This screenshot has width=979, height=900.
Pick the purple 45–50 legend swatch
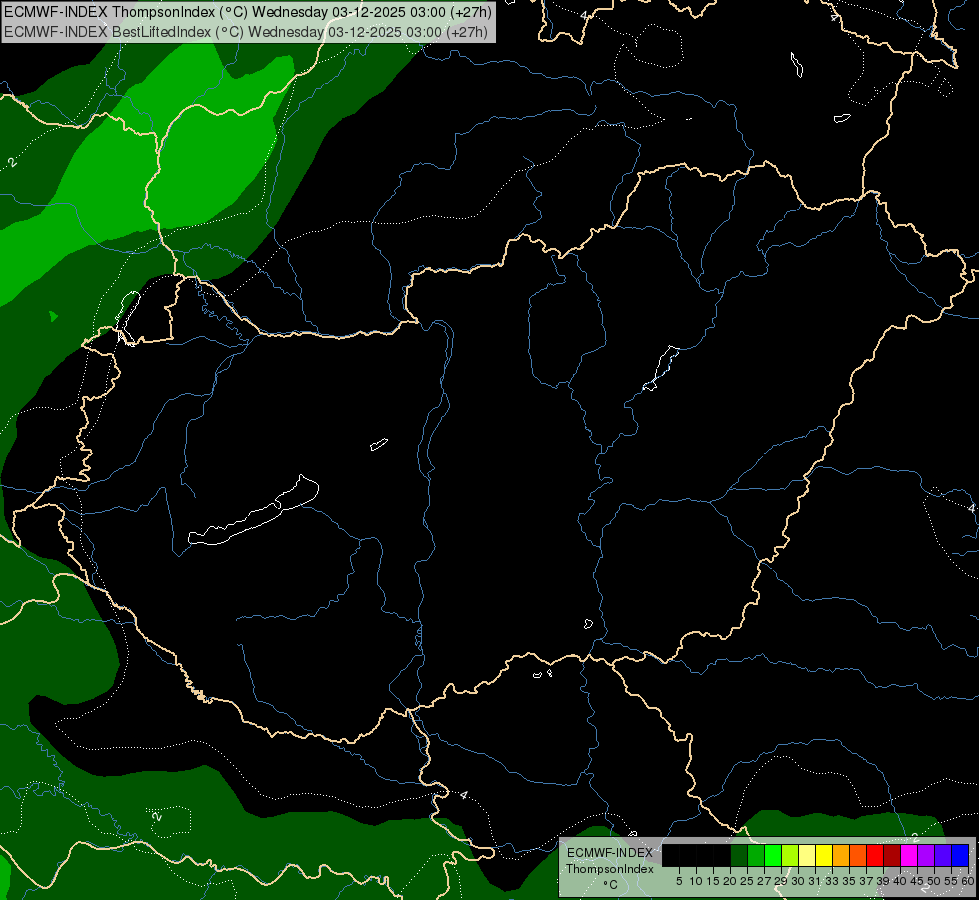tap(927, 855)
